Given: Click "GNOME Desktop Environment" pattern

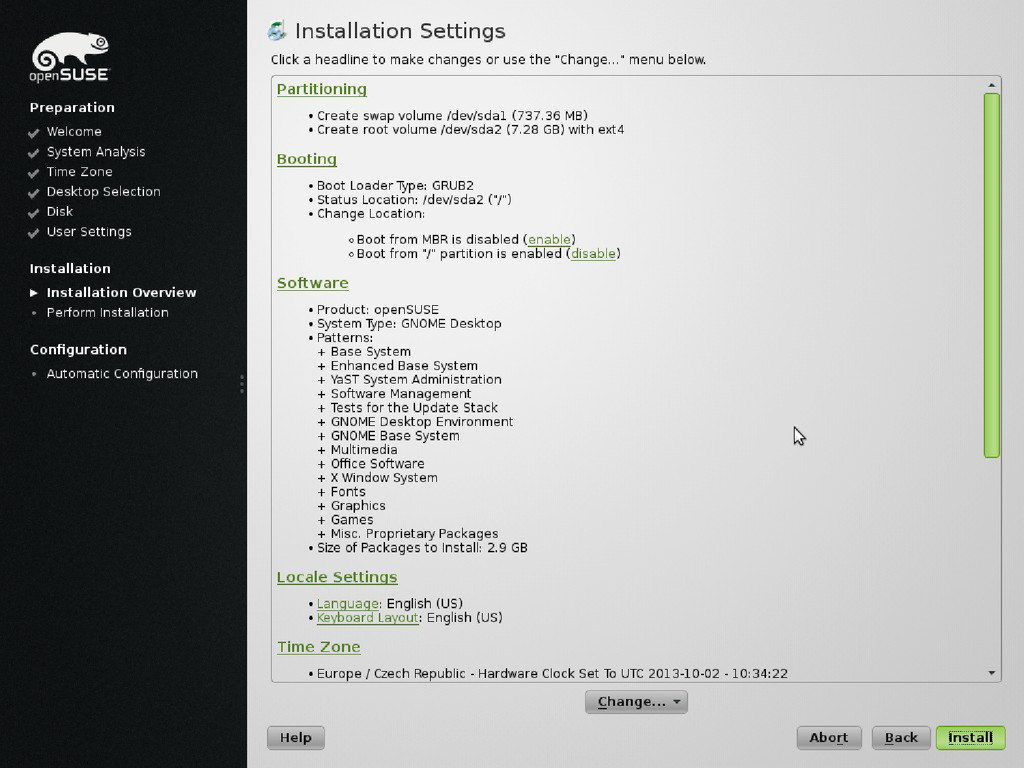Looking at the screenshot, I should coord(422,422).
